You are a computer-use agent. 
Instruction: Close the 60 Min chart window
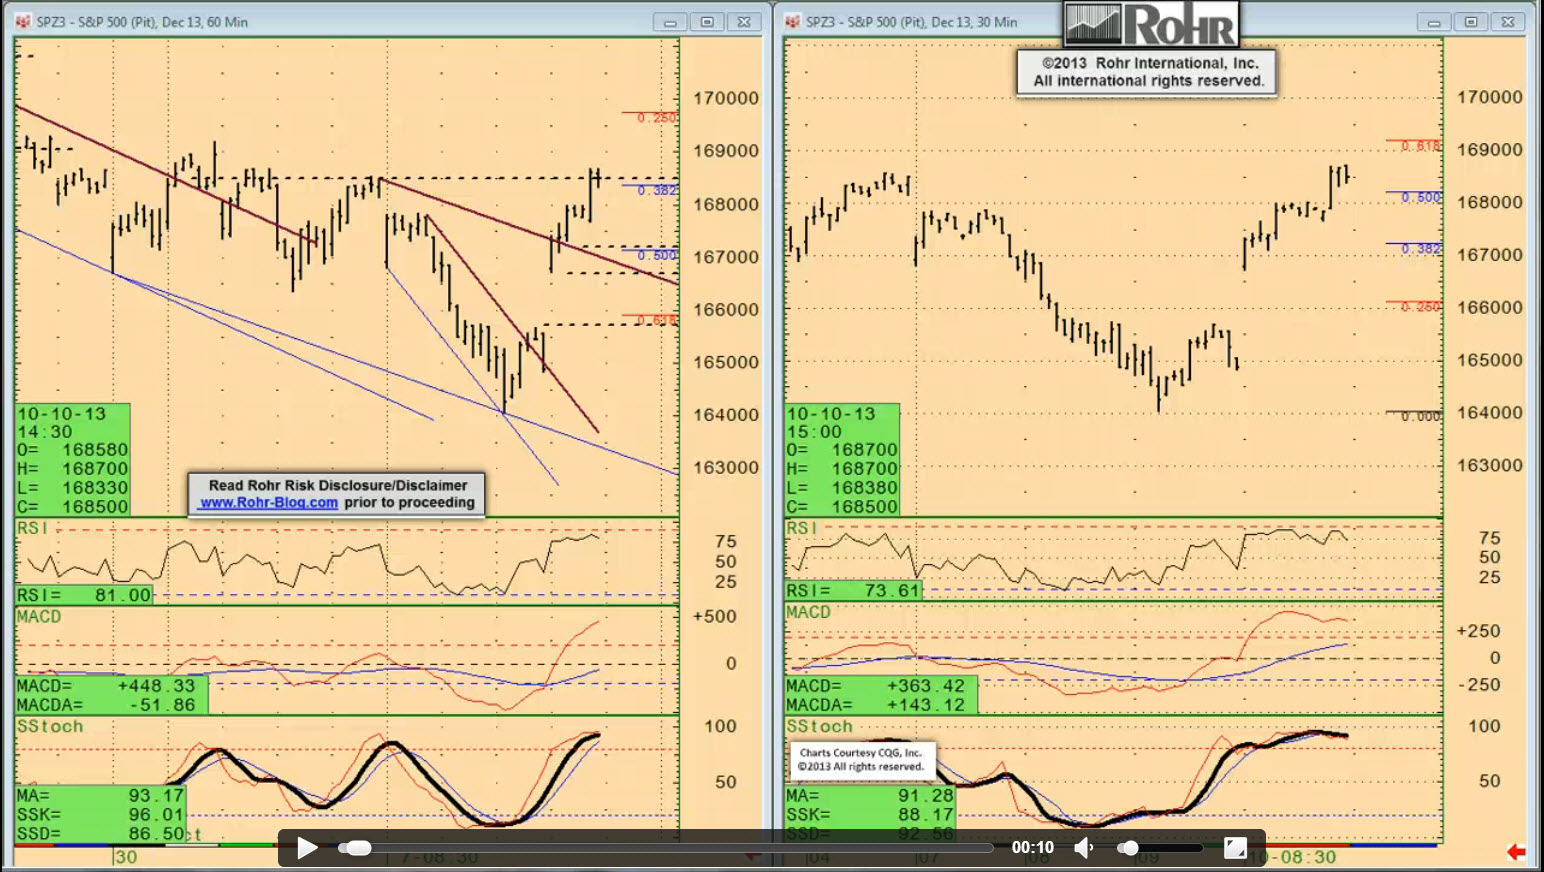coord(744,22)
